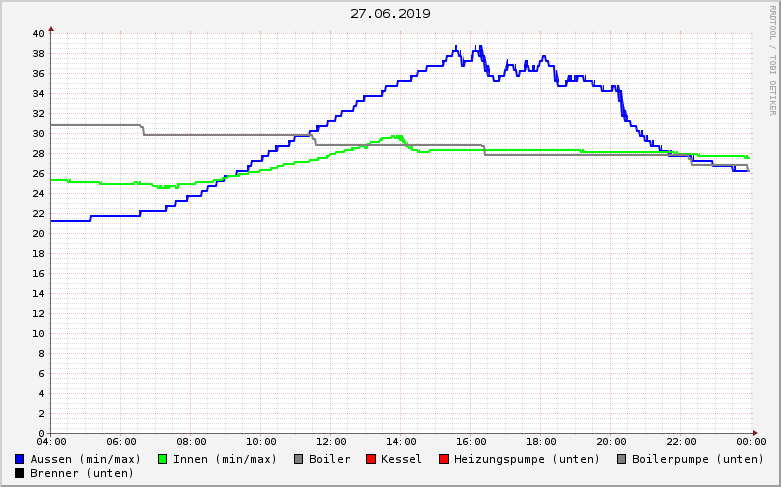Click the 38 y-axis label
Viewport: 781px width, 487px height.
(x=39, y=54)
